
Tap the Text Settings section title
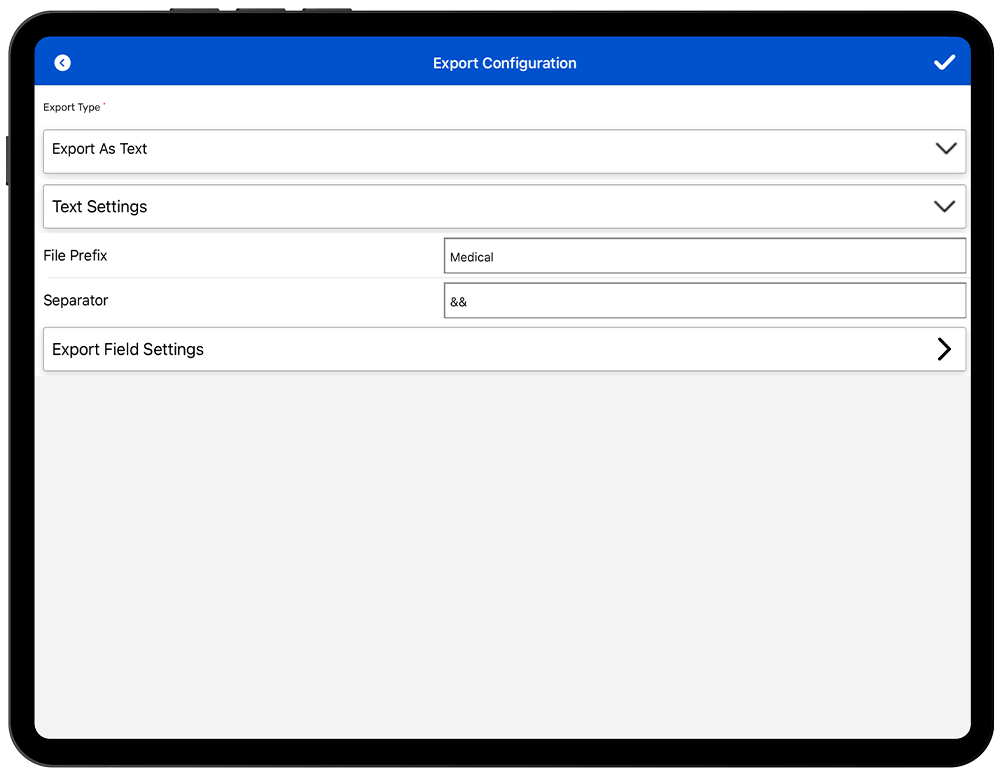coord(100,207)
